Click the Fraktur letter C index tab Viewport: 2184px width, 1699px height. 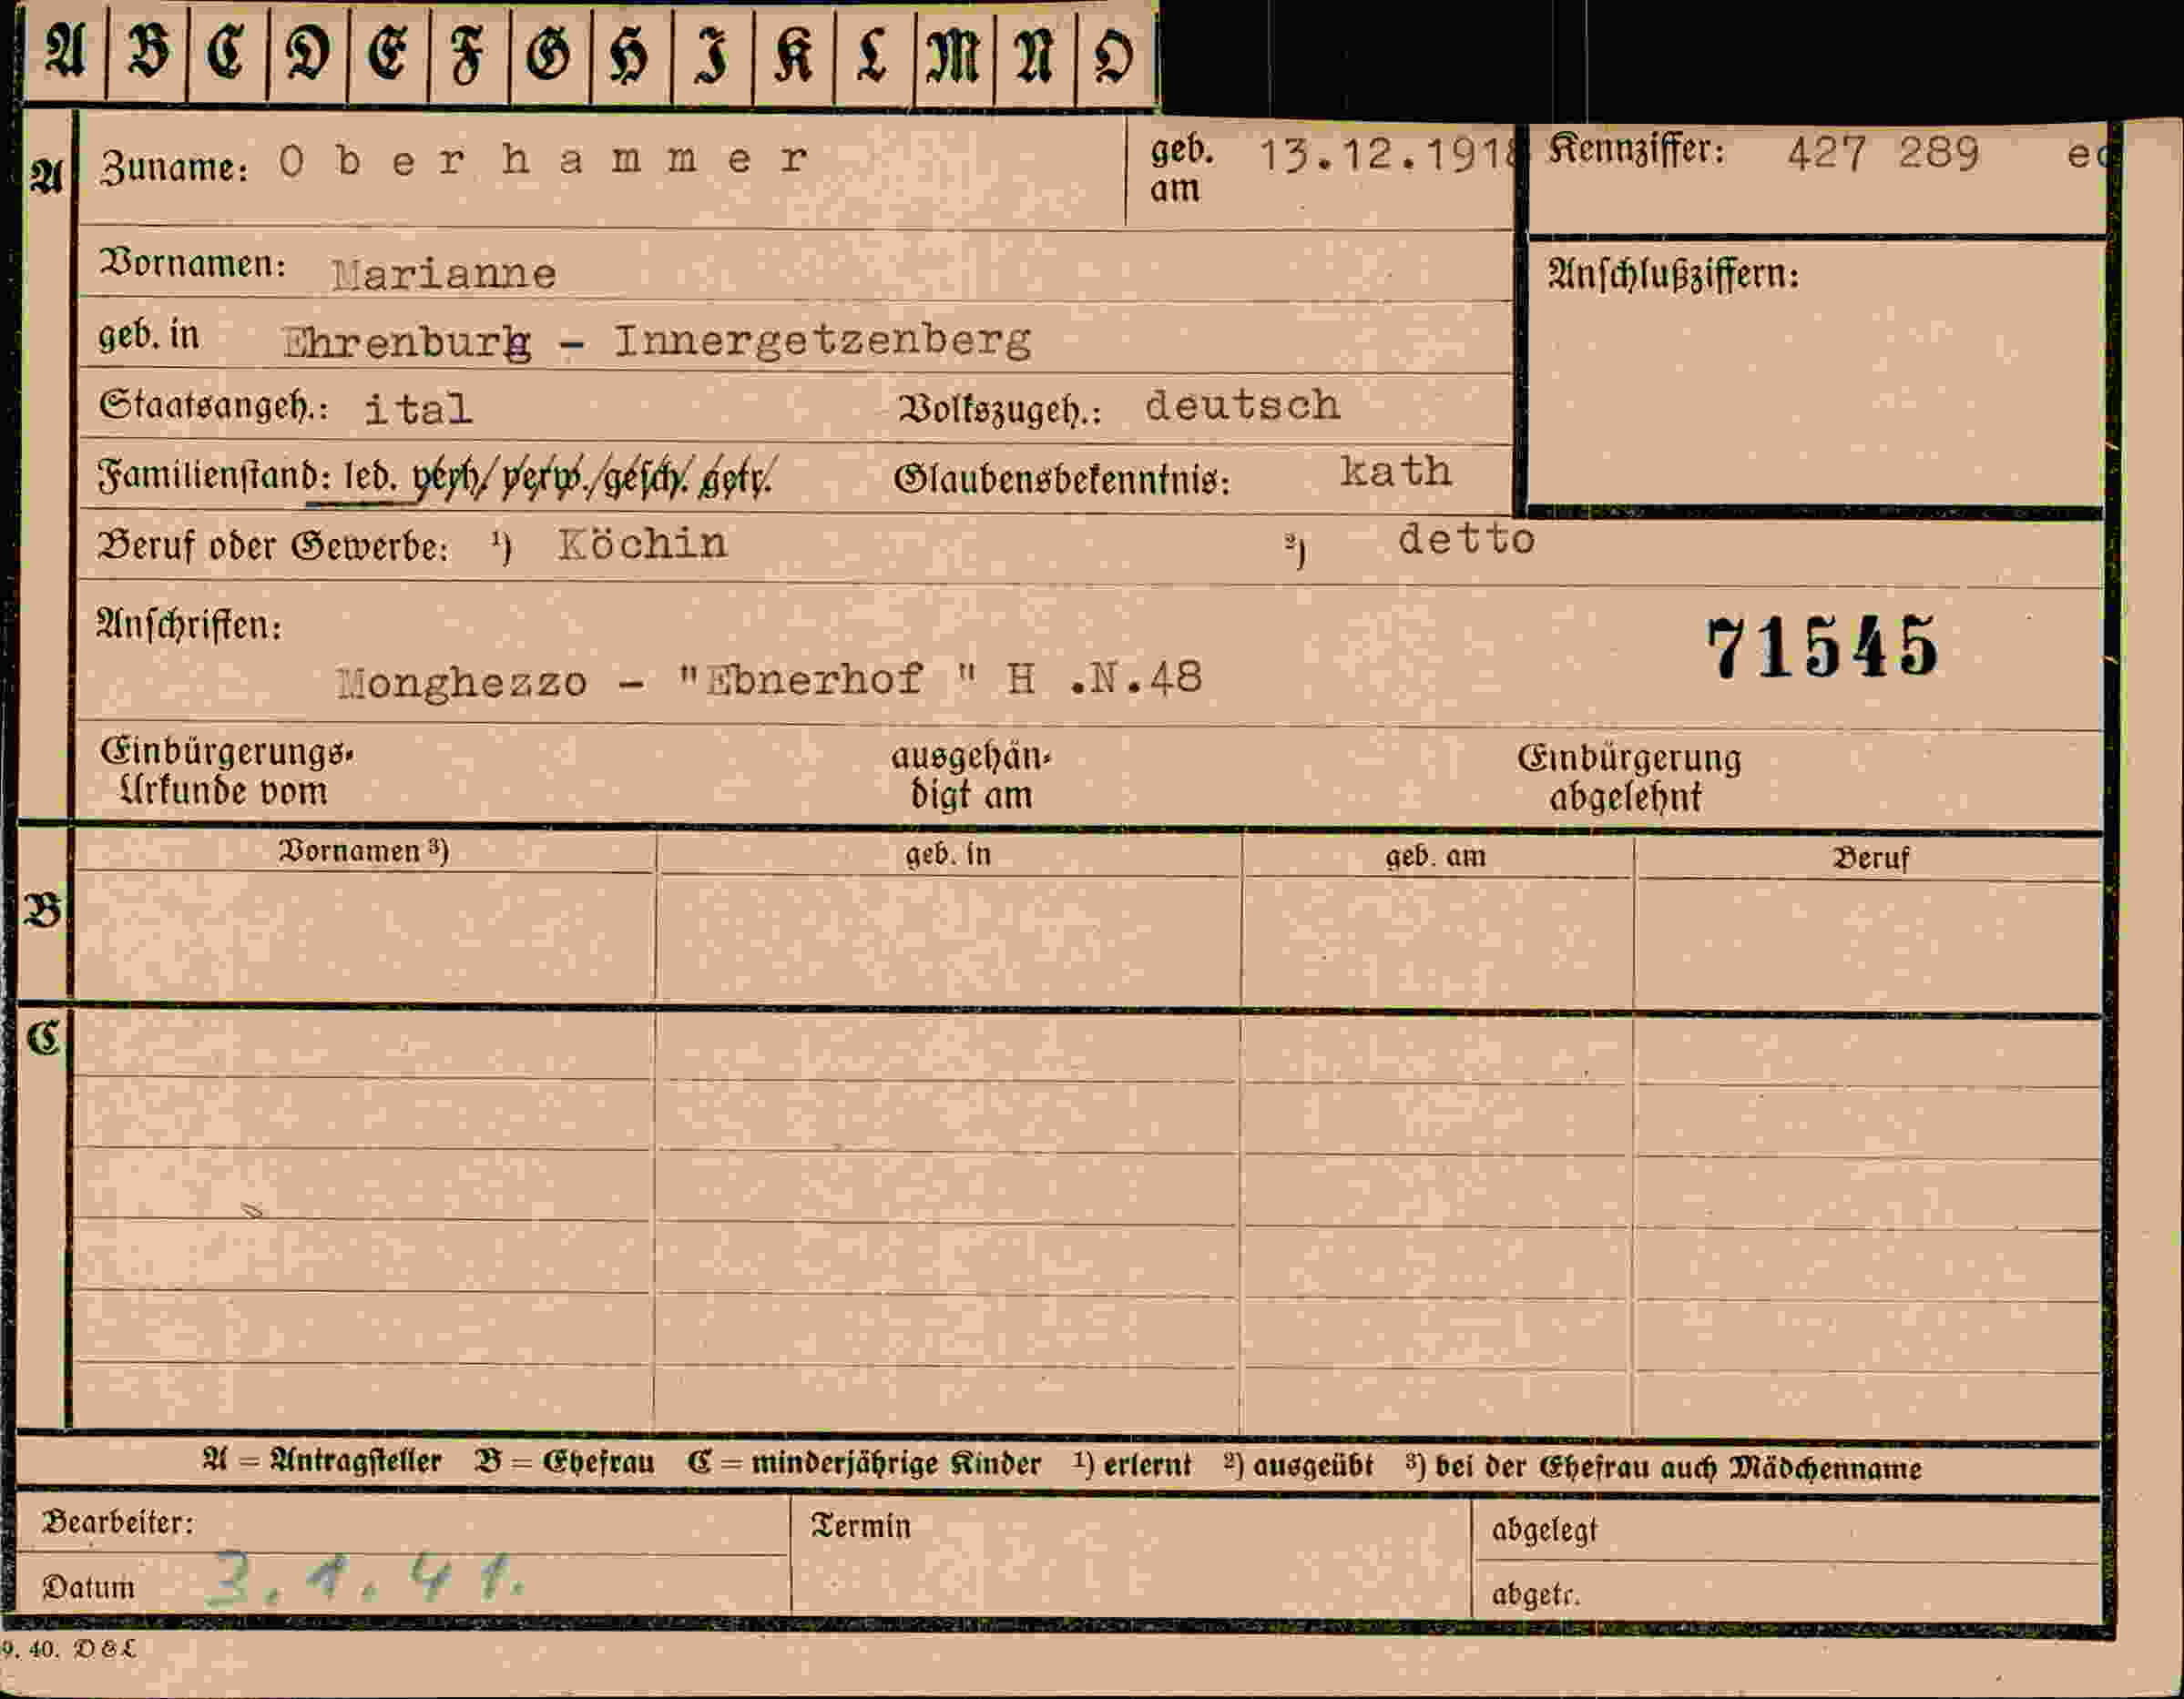point(227,52)
